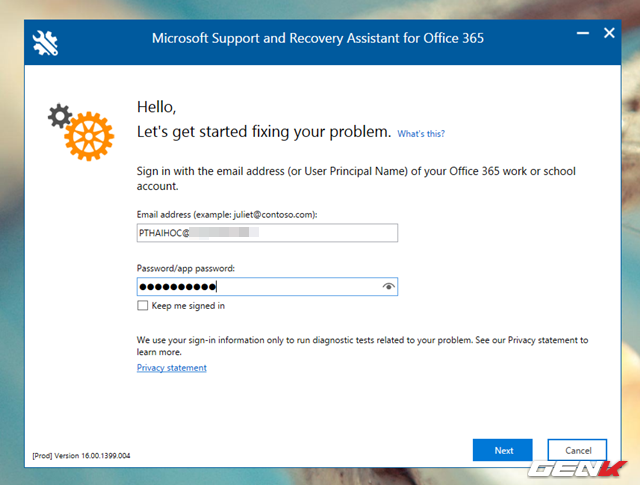Focus the Email address input field
The image size is (640, 485).
[x=267, y=233]
